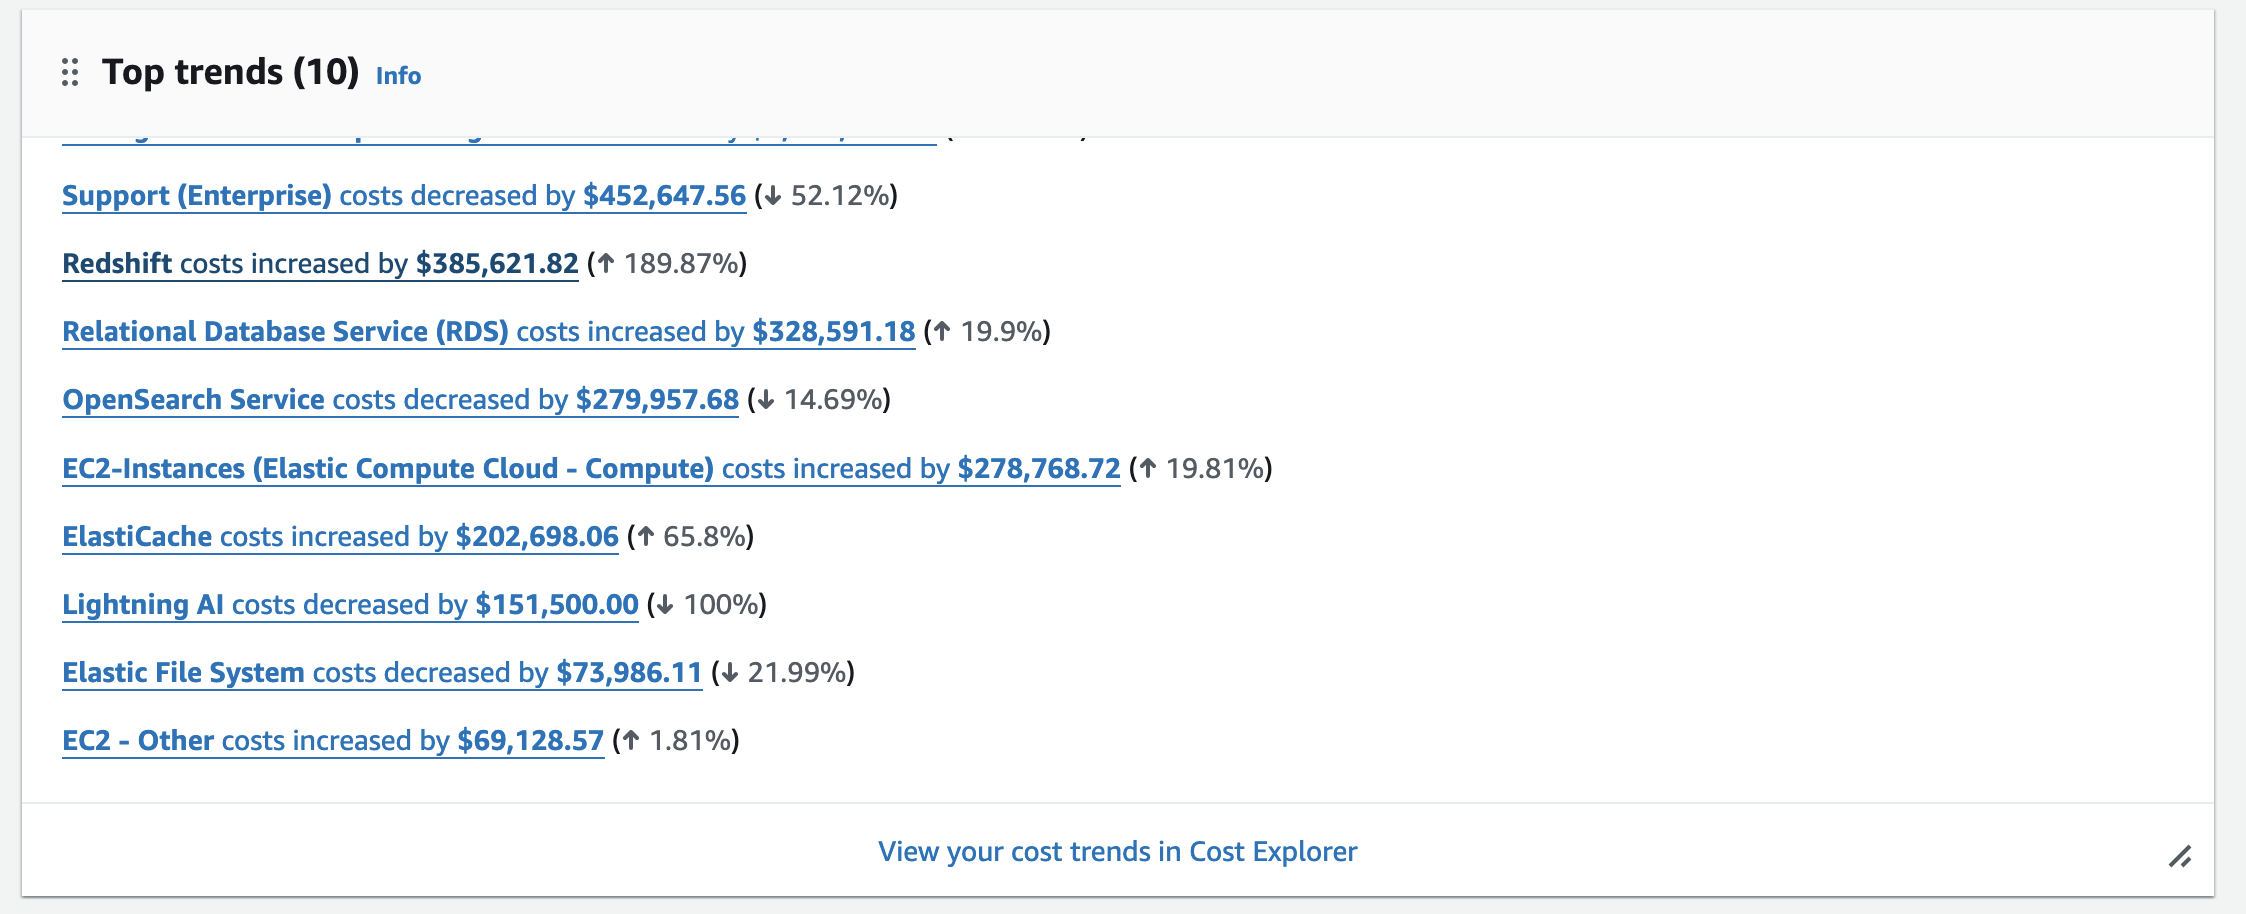Image resolution: width=2246 pixels, height=914 pixels.
Task: Select Relational Database Service (RDS) trend link
Action: pos(488,331)
